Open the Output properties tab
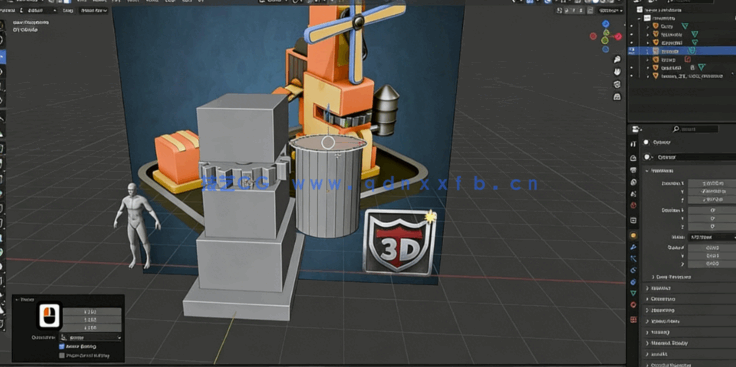736x367 pixels. tap(633, 170)
